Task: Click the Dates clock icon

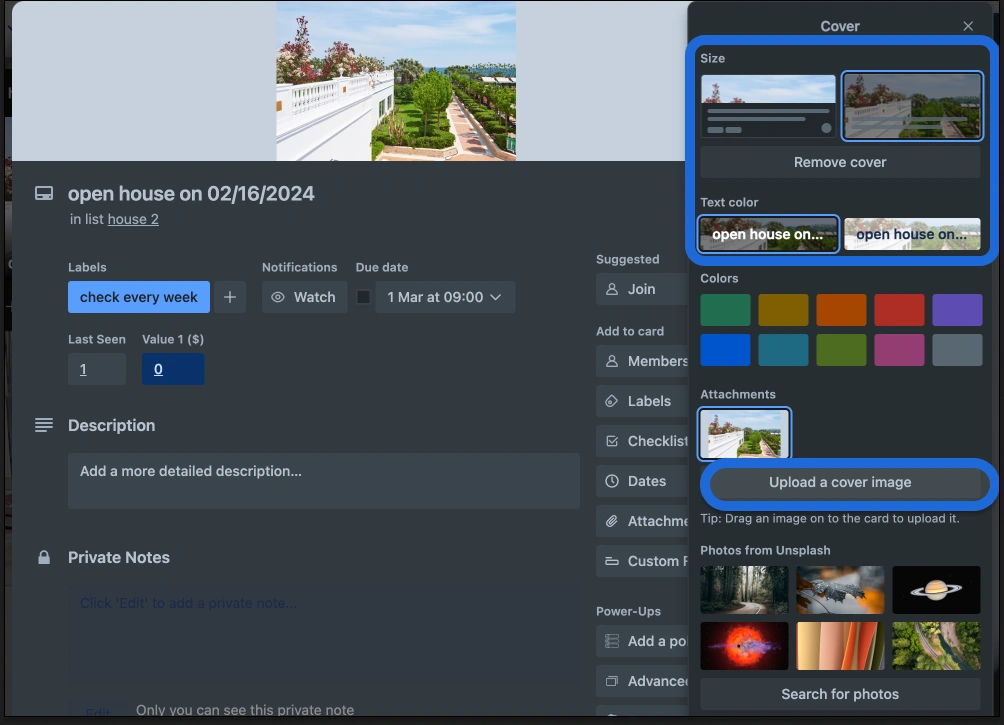Action: tap(612, 481)
